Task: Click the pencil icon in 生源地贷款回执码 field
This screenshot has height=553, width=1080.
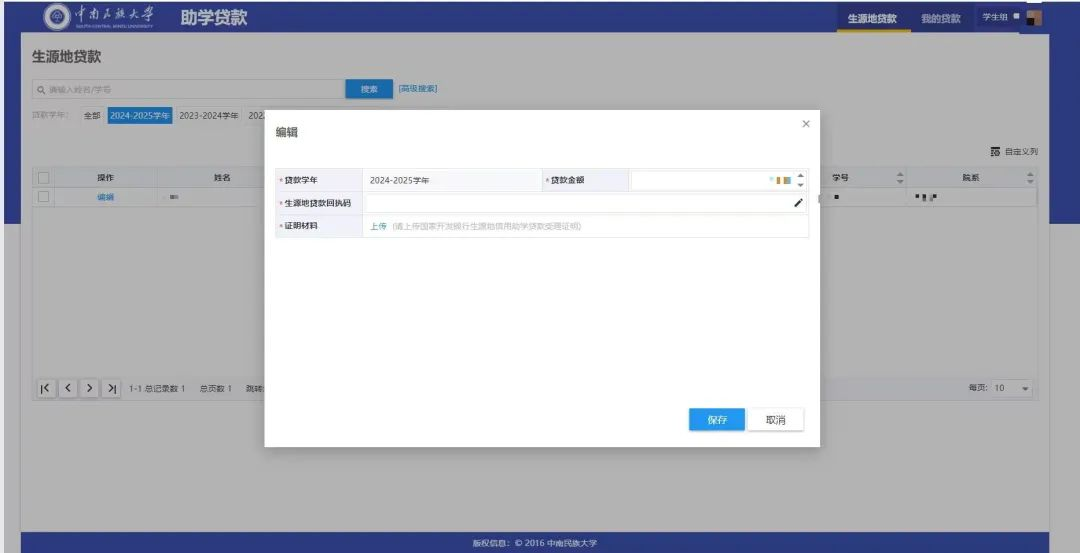Action: pyautogui.click(x=798, y=203)
